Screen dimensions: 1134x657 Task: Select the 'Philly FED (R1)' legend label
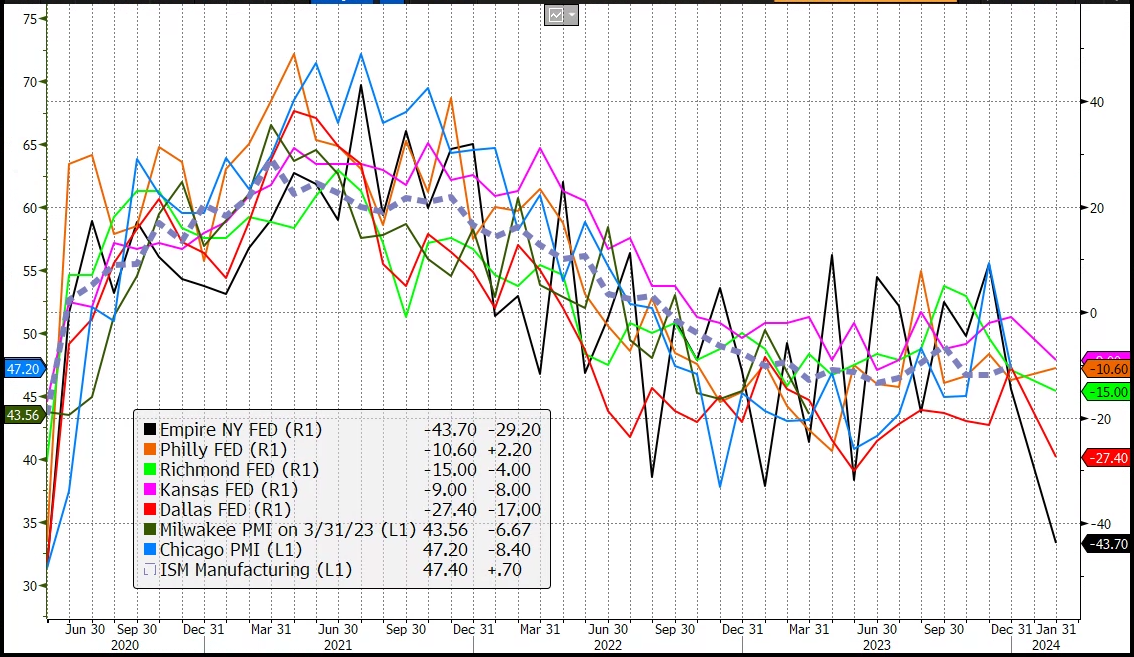[223, 449]
